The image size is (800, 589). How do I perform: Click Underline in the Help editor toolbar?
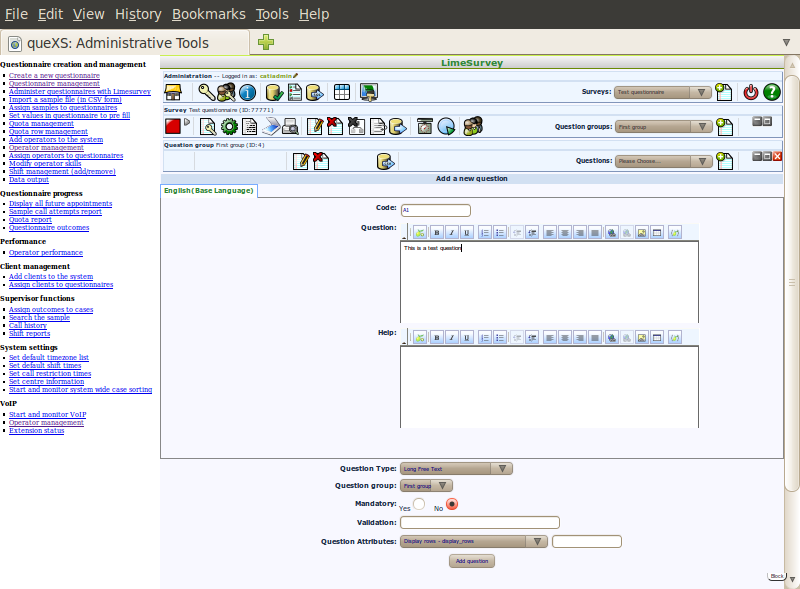[x=466, y=338]
